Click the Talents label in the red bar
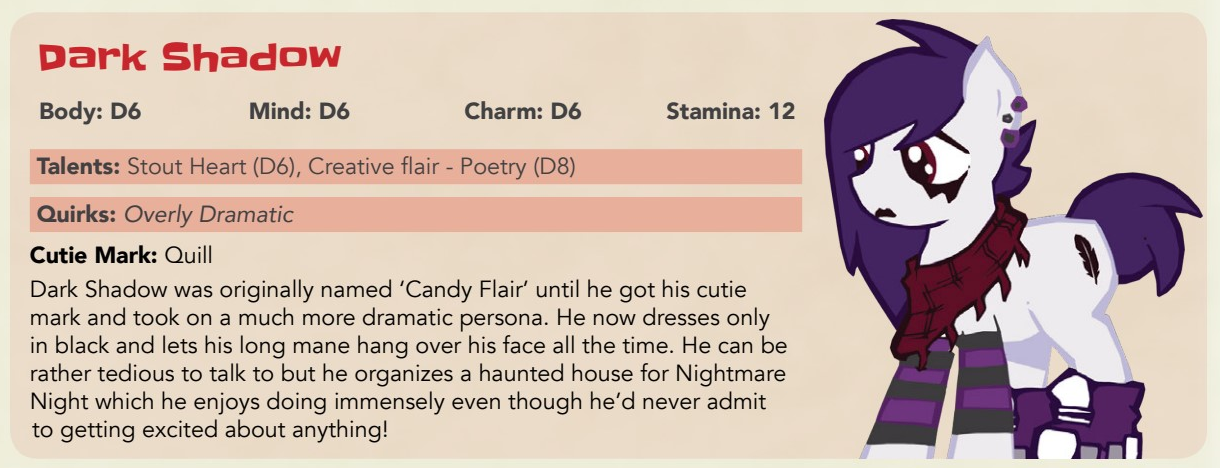This screenshot has height=468, width=1220. pyautogui.click(x=79, y=166)
